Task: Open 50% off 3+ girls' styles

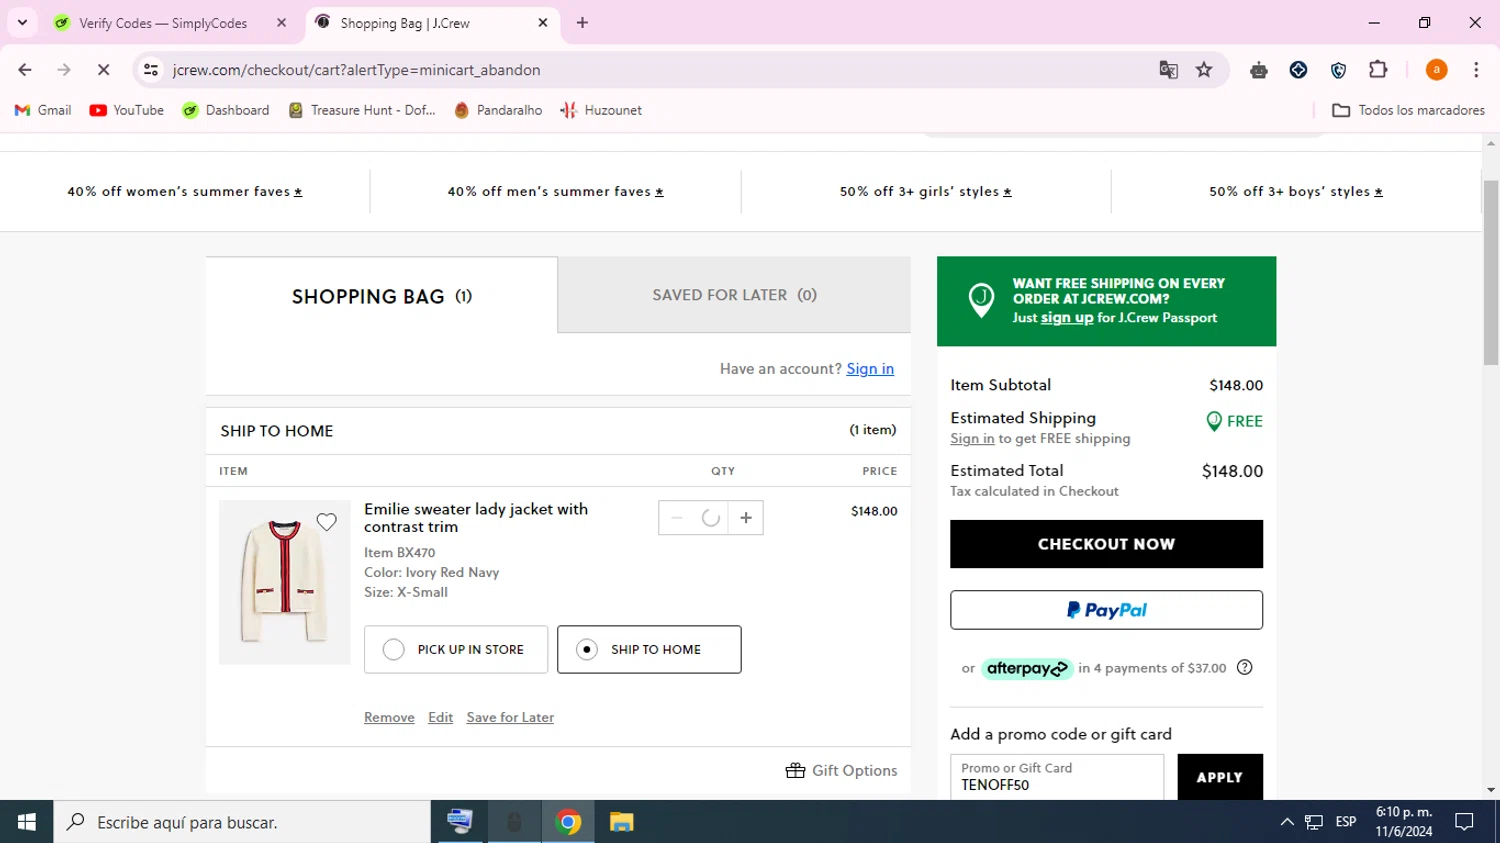Action: tap(926, 192)
